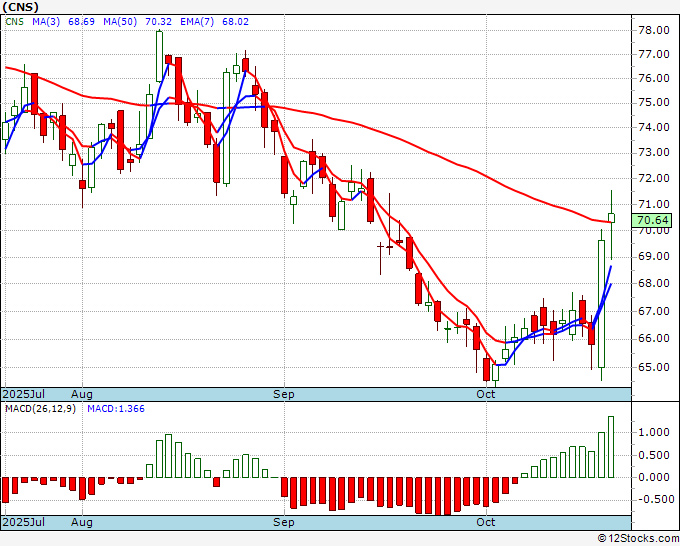Click the 66.00 price axis label

click(x=654, y=339)
